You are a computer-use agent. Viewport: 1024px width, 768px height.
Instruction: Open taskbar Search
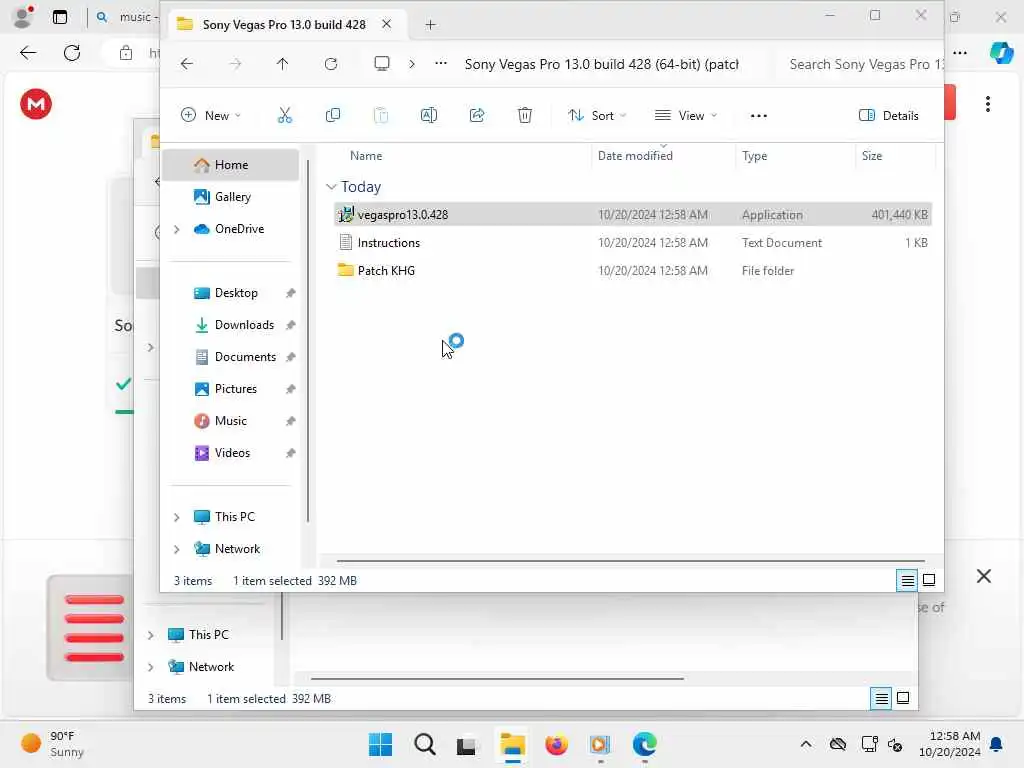point(424,744)
